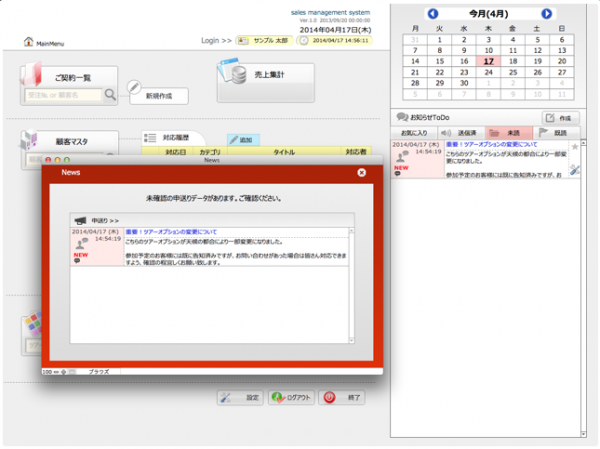Click zoom control icon in News status bar
Image resolution: width=600 pixels, height=449 pixels.
pos(64,372)
